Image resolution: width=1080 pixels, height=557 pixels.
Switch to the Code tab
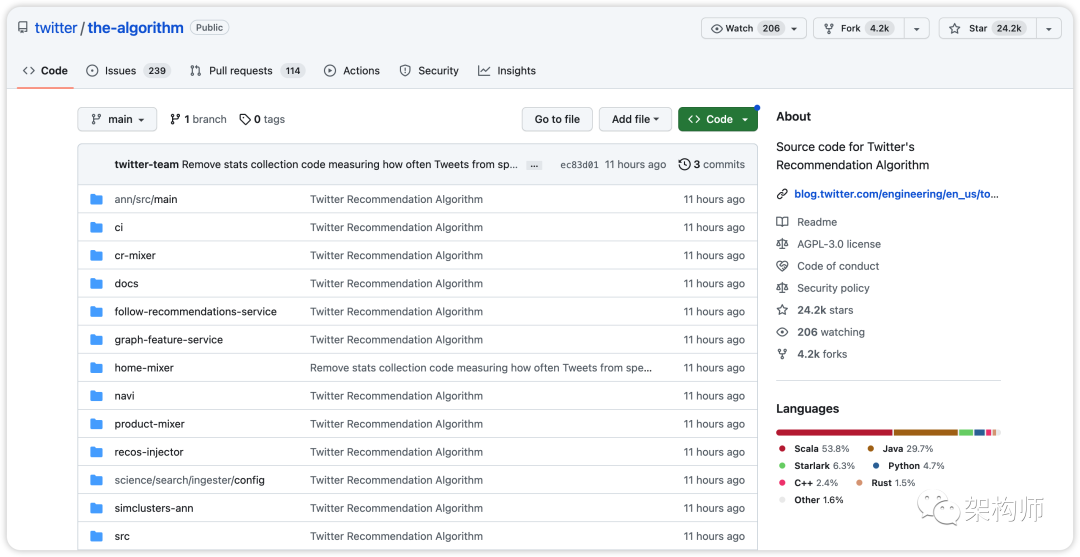pyautogui.click(x=45, y=70)
